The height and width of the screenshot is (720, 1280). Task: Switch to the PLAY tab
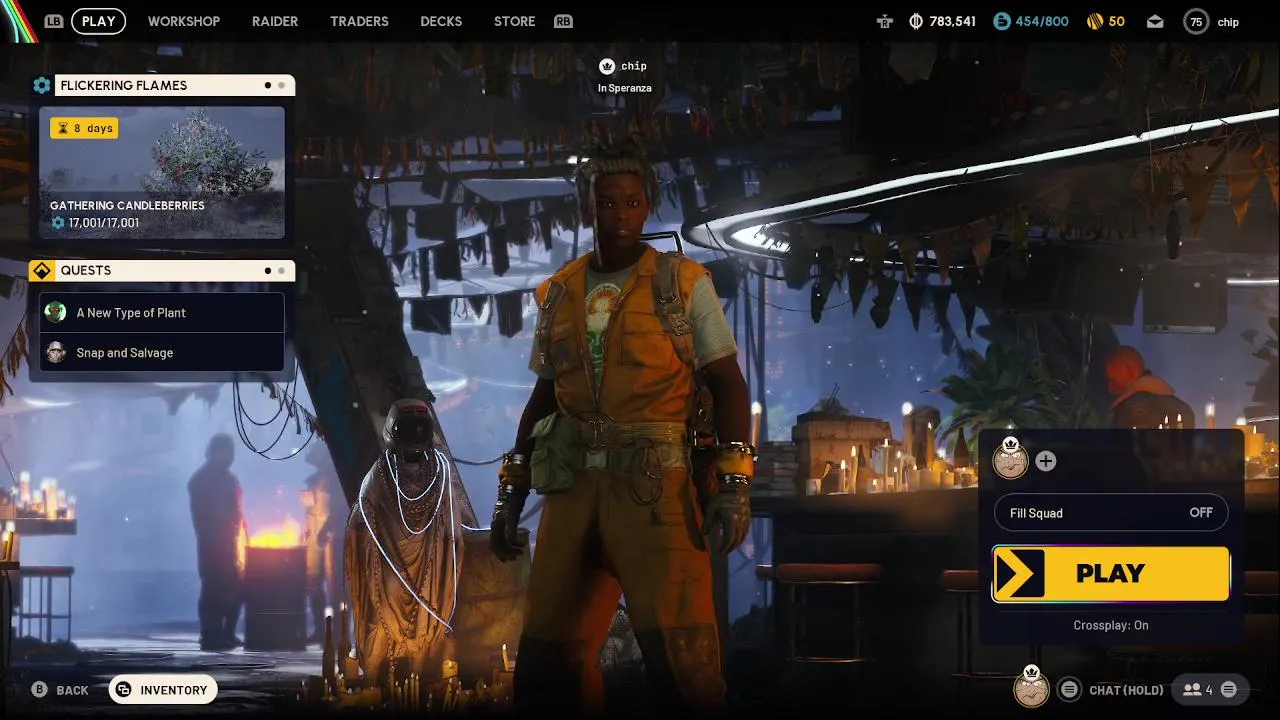(x=99, y=21)
